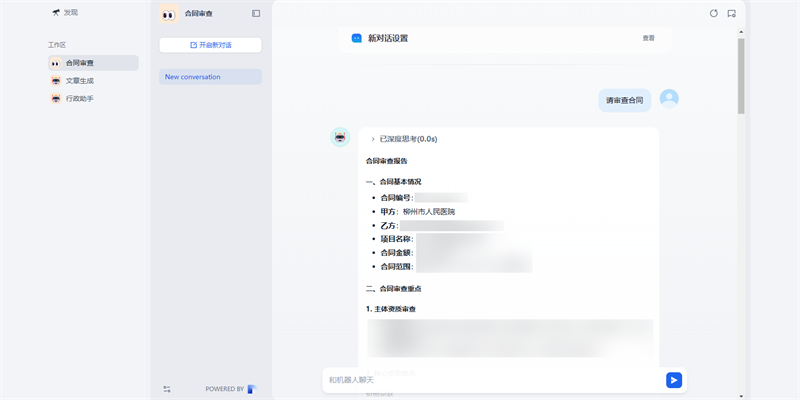Click the 开启新对话 button
Viewport: 800px width, 400px height.
point(210,45)
